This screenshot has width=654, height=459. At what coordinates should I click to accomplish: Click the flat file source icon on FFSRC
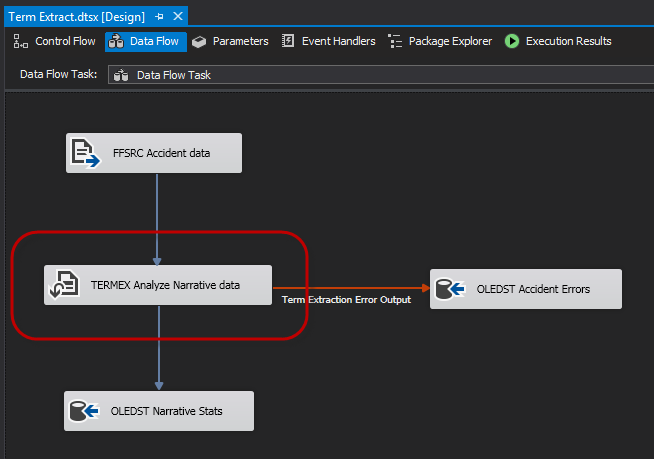[x=86, y=154]
